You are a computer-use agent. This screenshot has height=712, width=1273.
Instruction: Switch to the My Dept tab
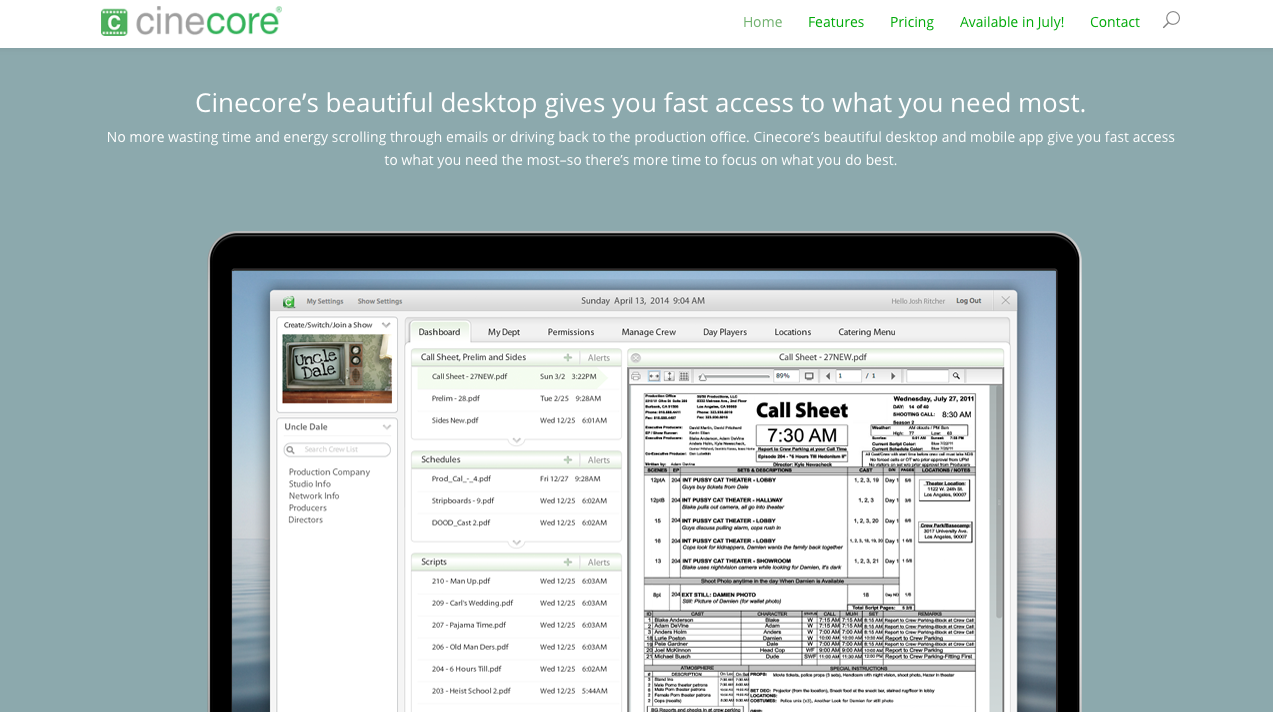(504, 332)
